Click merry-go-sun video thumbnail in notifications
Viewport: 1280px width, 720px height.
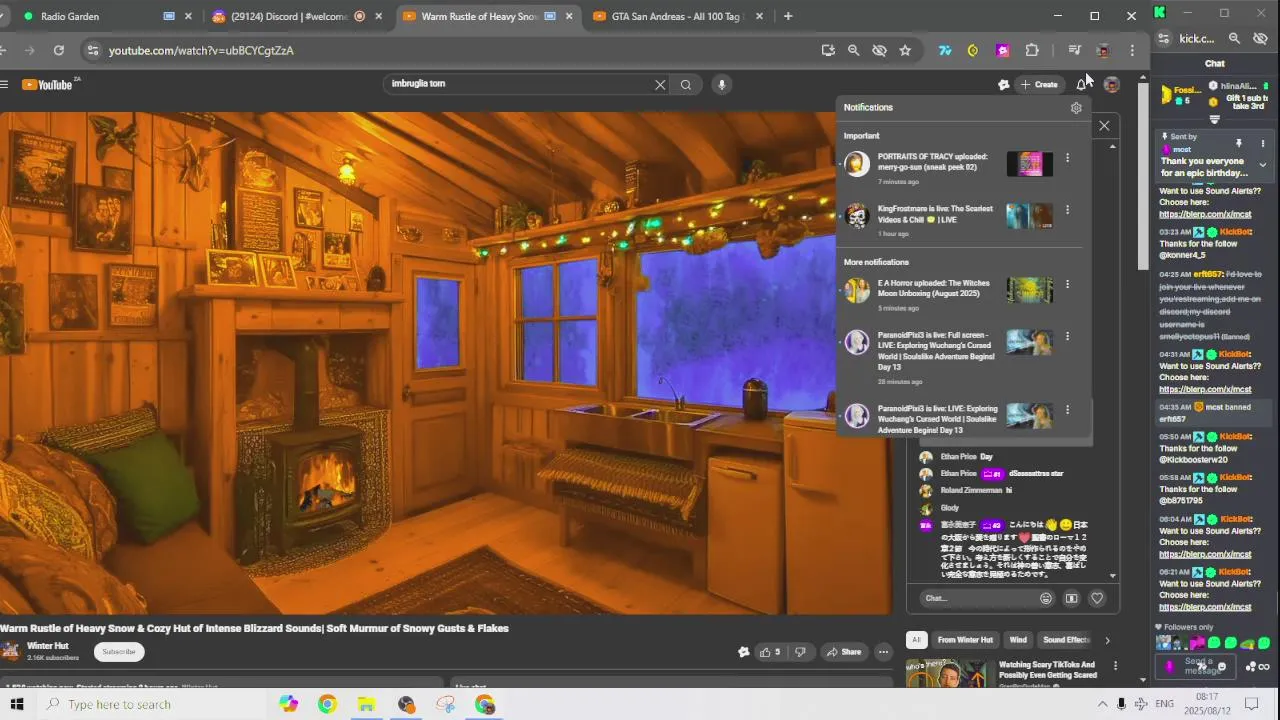[1029, 164]
